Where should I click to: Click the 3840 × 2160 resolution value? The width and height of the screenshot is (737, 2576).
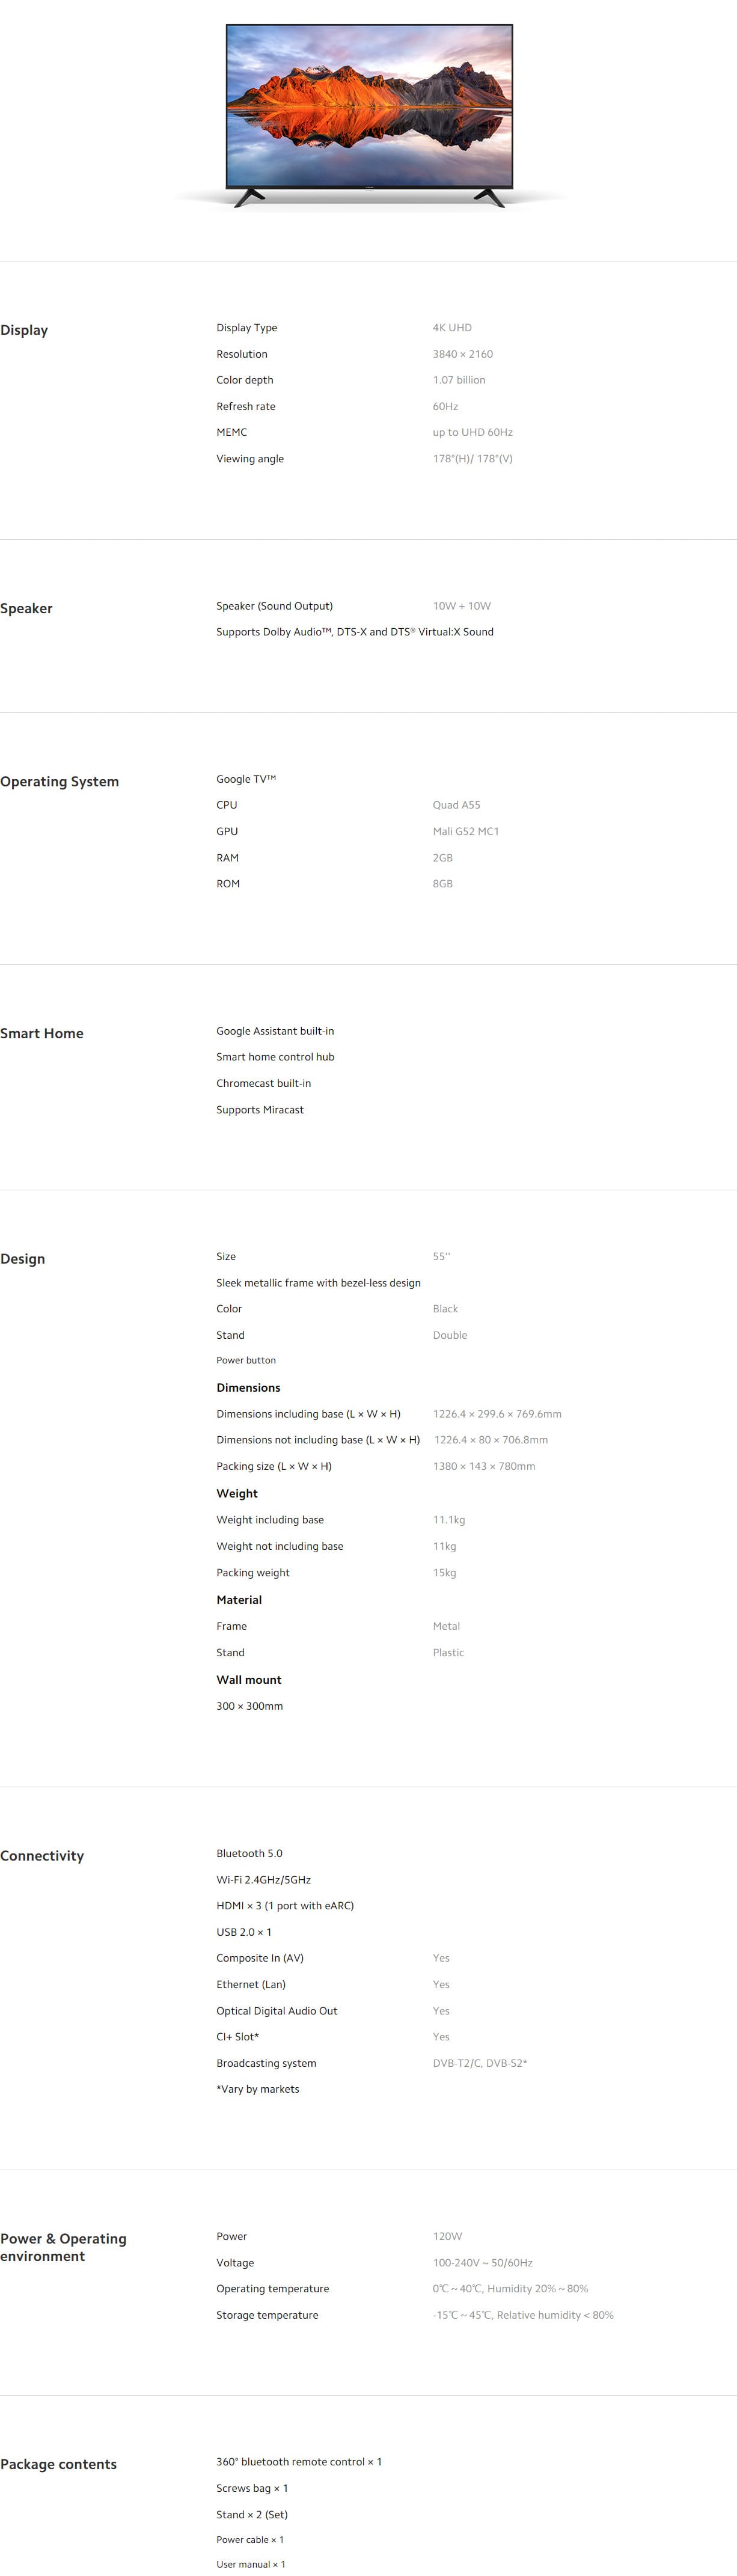click(x=462, y=354)
